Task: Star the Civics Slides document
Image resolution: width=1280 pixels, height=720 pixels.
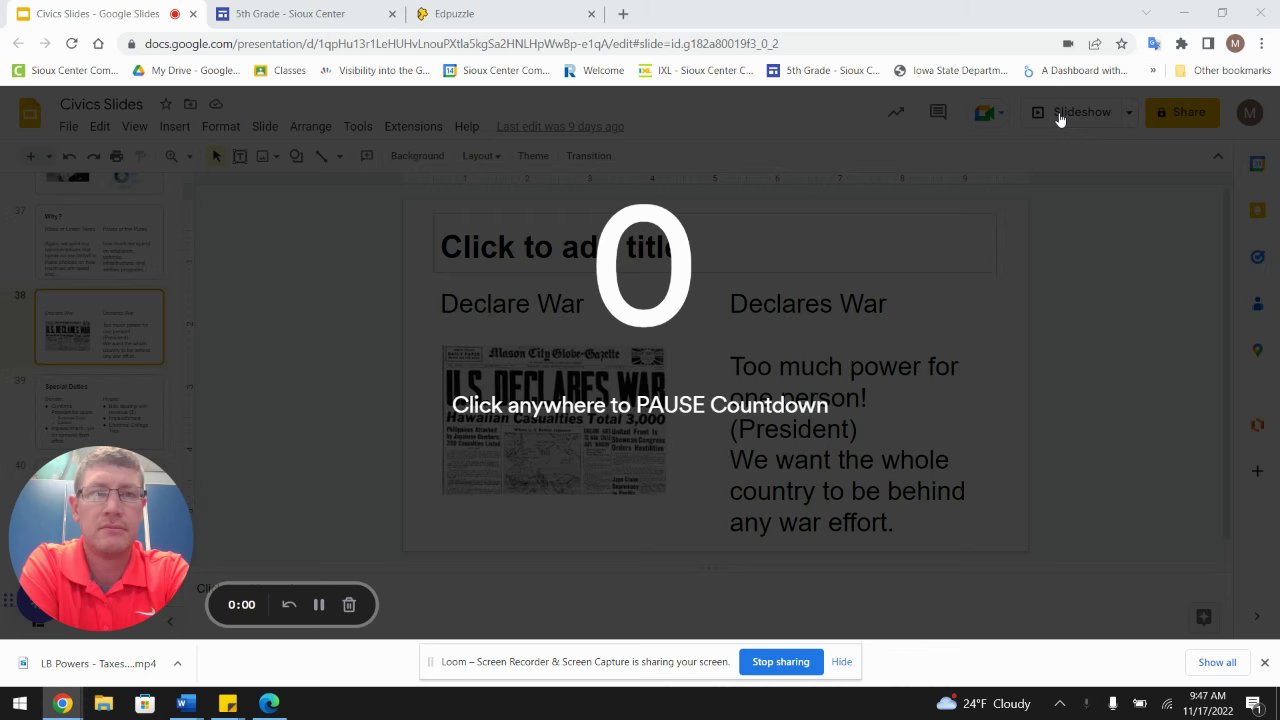Action: [166, 104]
